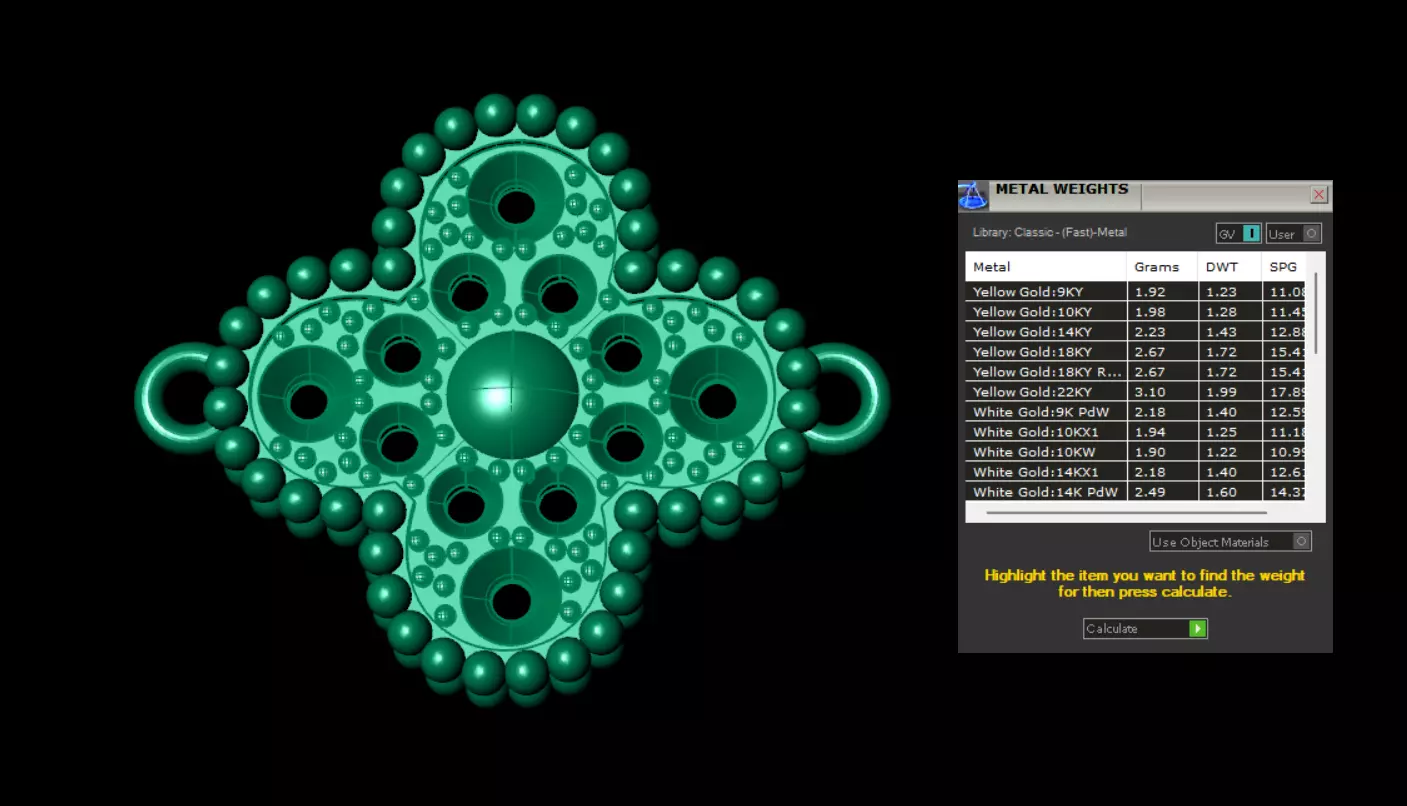Click the 3.10 grams value
The image size is (1407, 806).
1148,392
